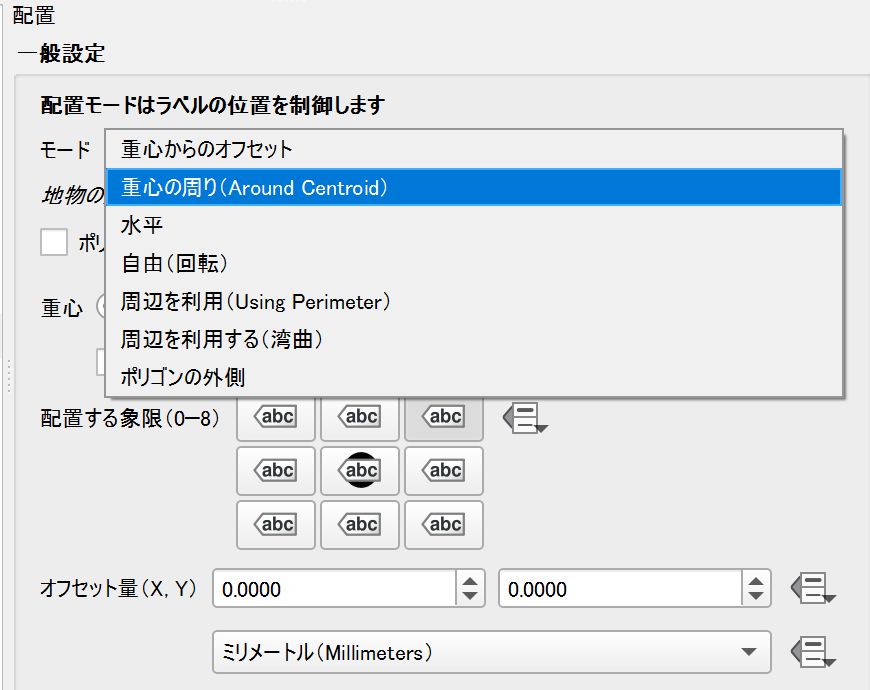Click the オフセット量(X, Y) label

coord(118,588)
